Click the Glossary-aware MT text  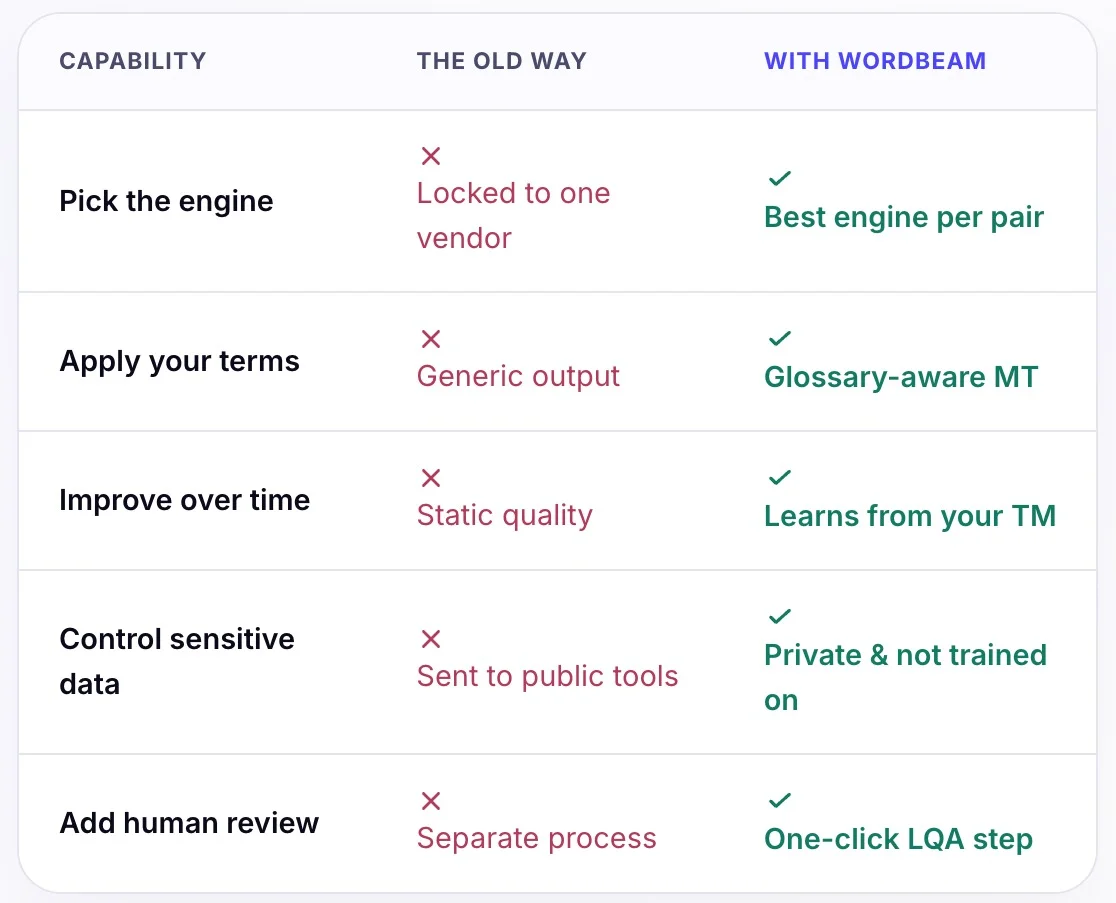click(x=901, y=377)
